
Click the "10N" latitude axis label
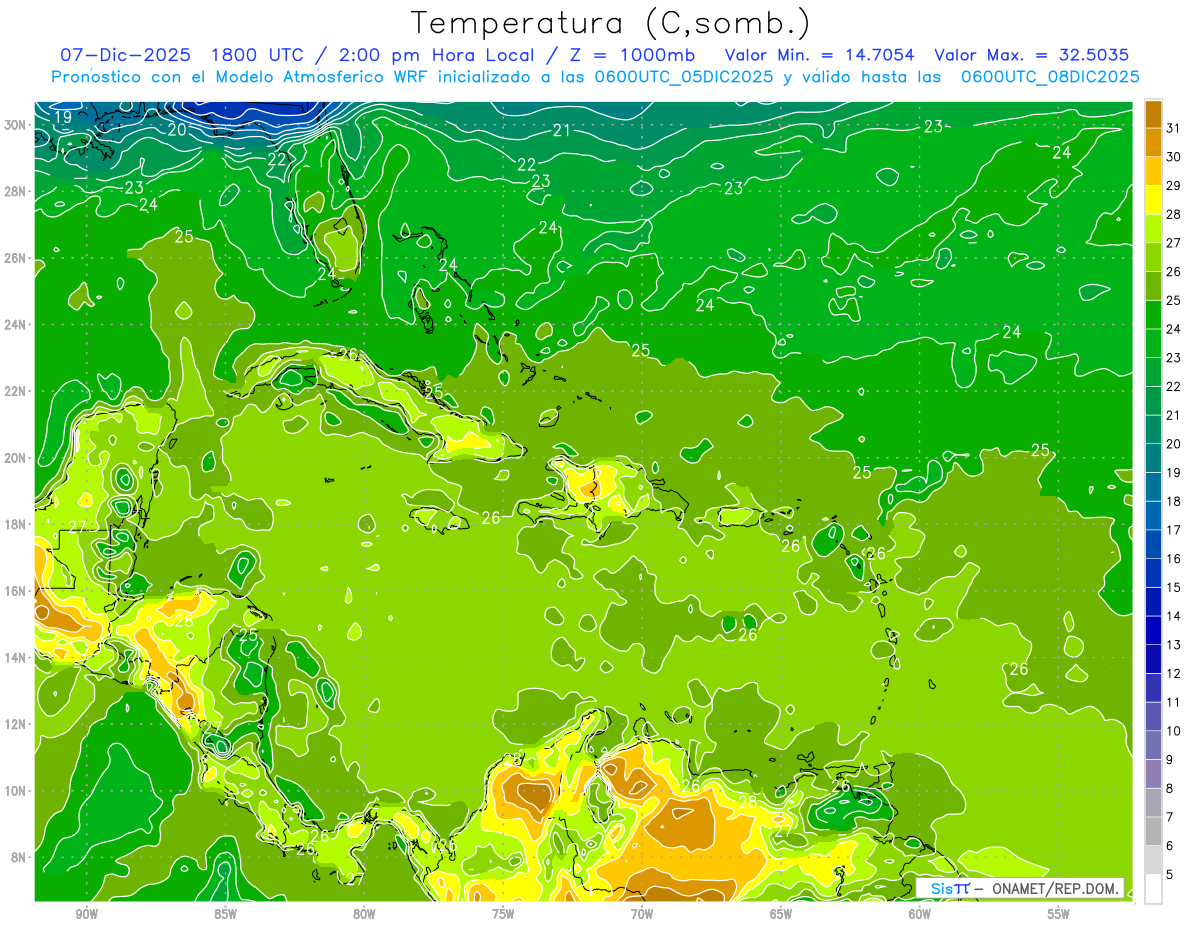point(14,790)
